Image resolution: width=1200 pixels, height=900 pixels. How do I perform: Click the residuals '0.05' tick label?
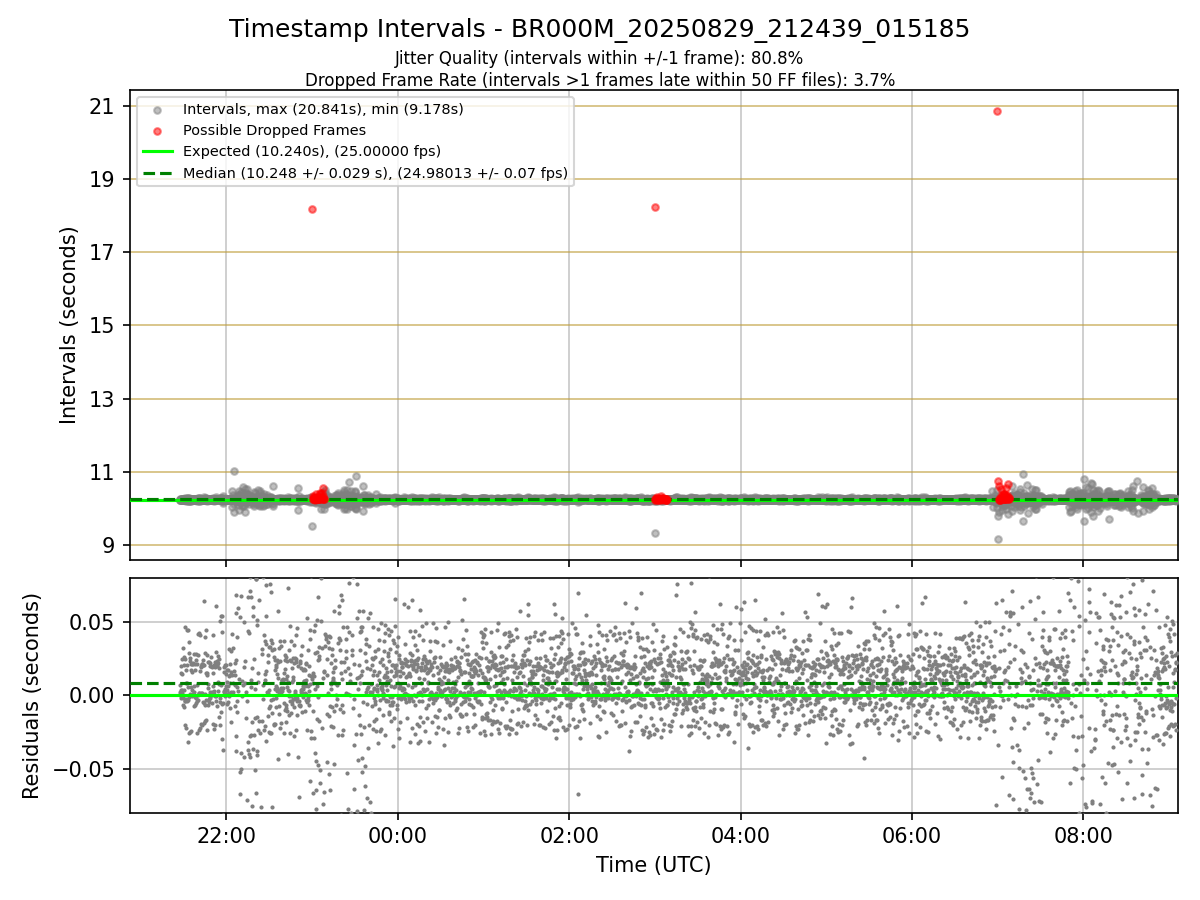click(x=93, y=622)
